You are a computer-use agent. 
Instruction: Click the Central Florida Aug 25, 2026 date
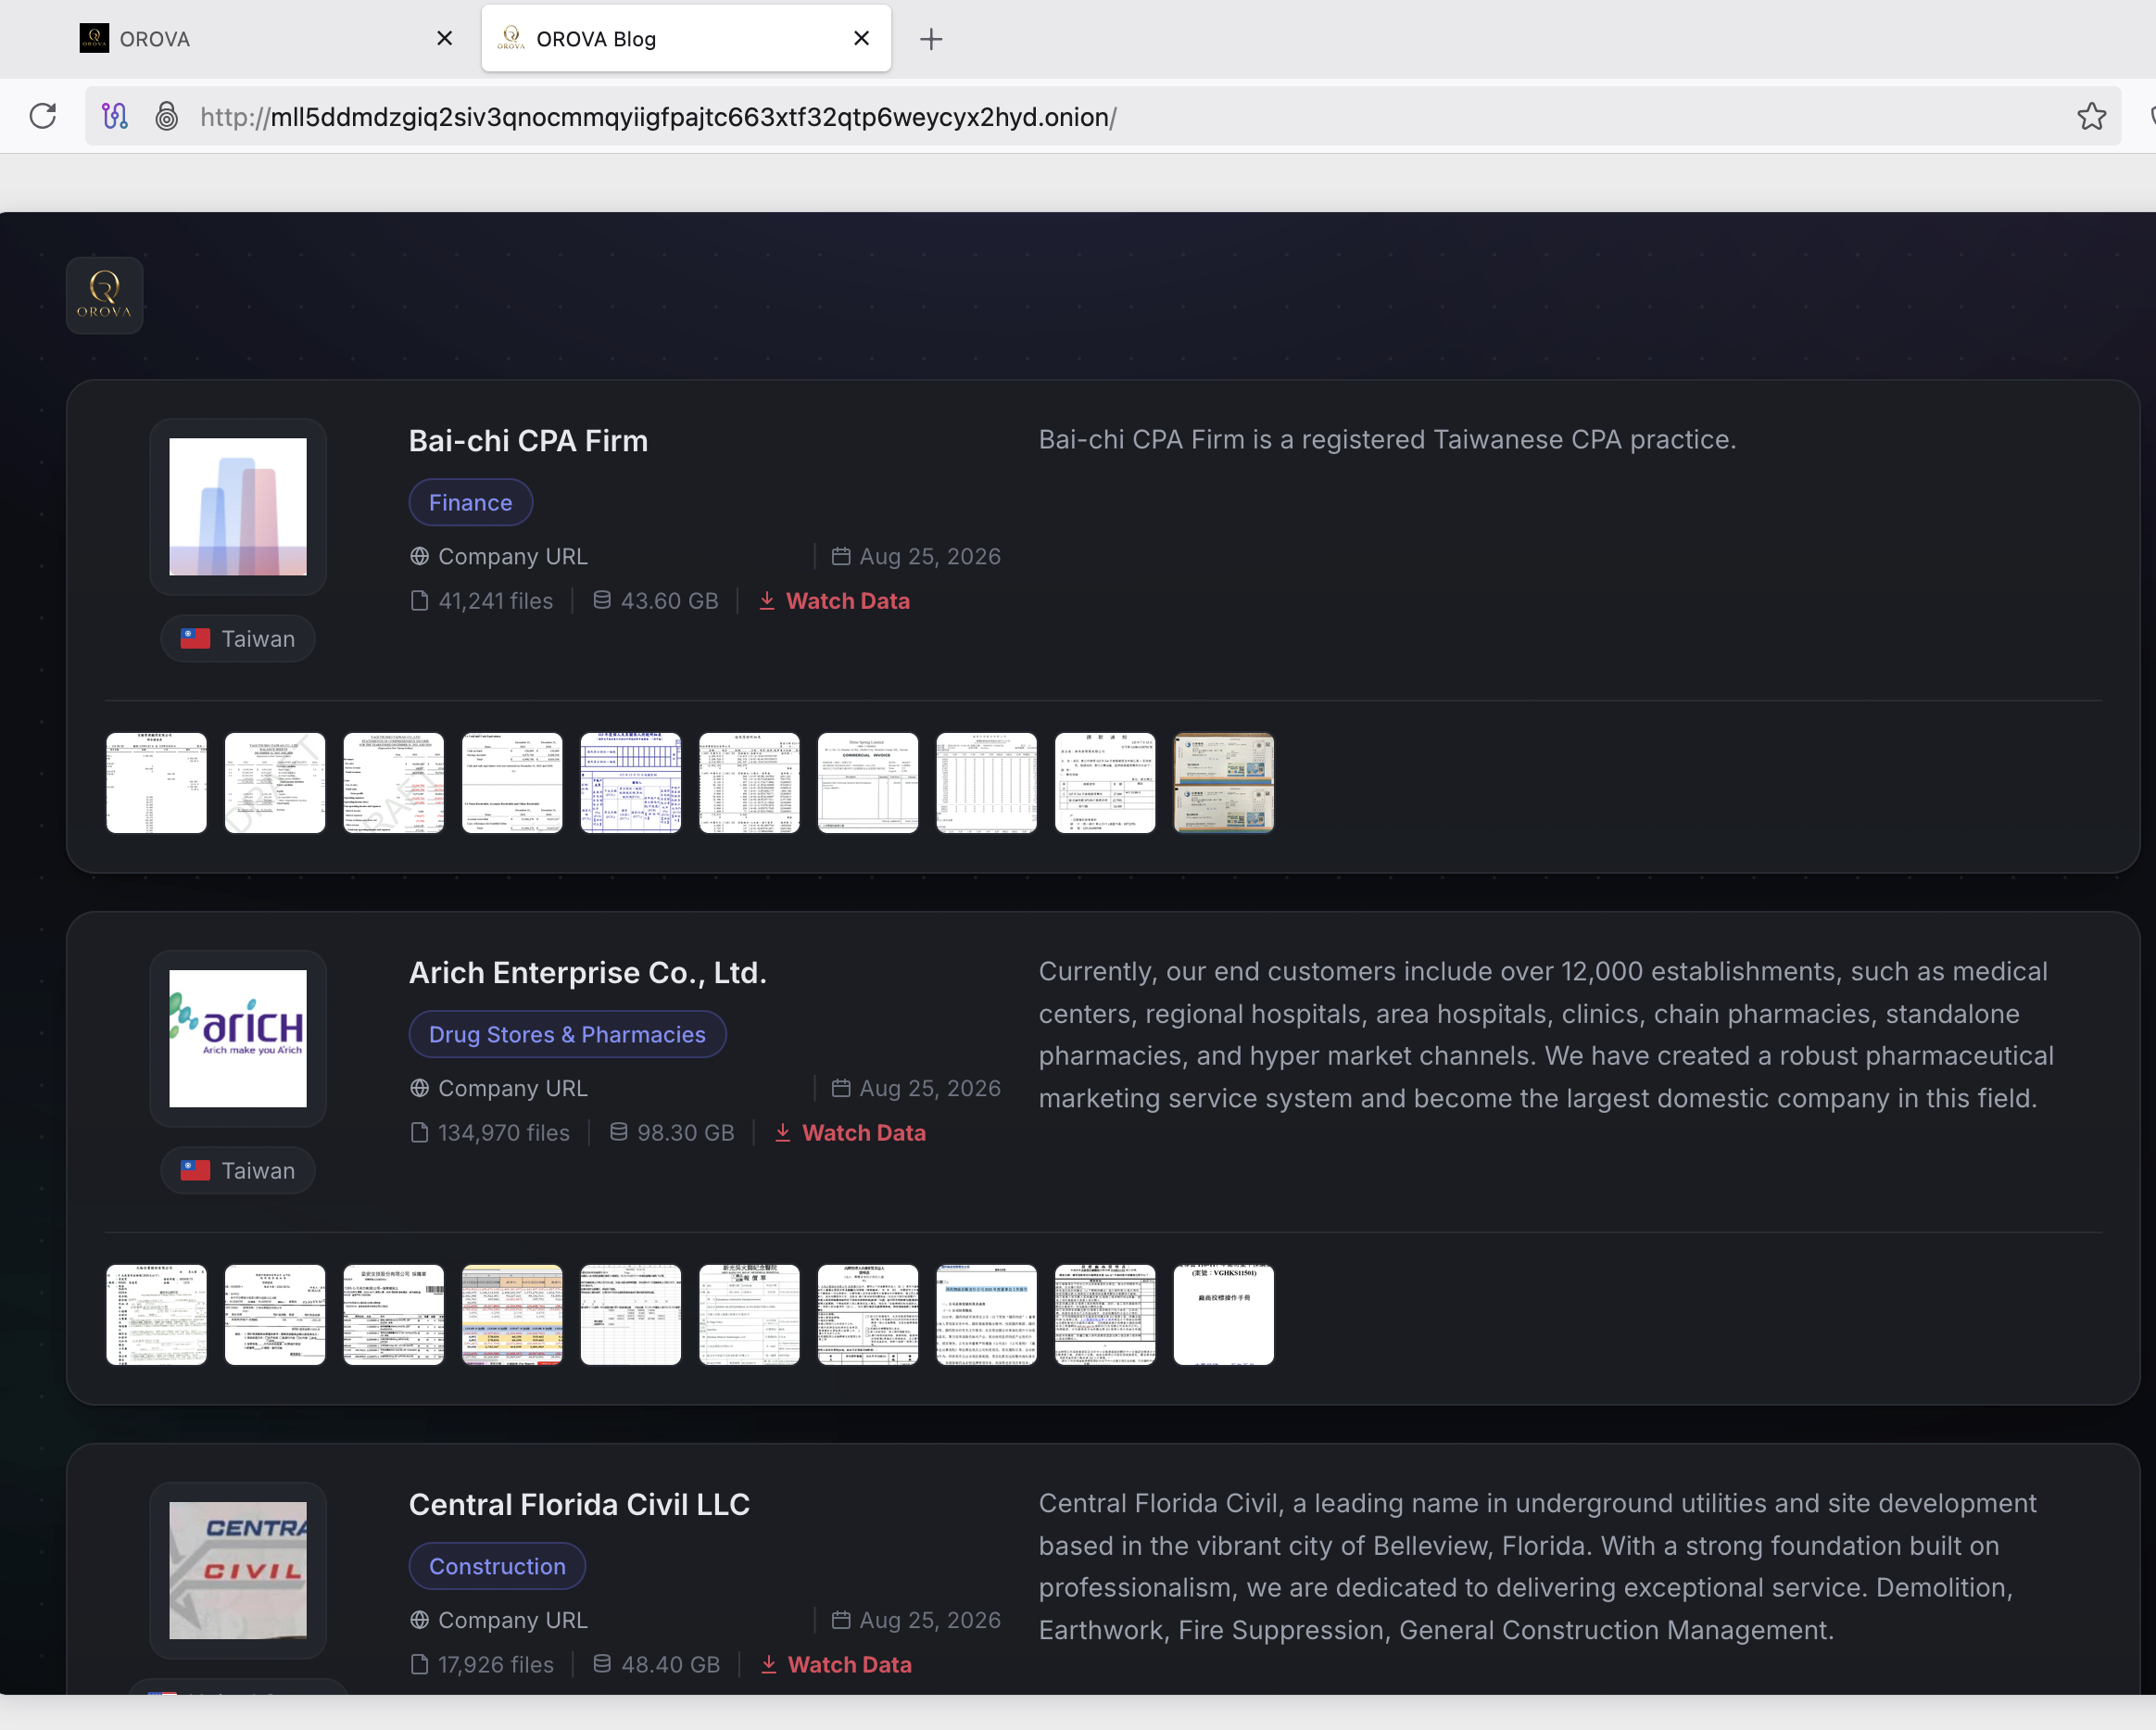coord(916,1621)
